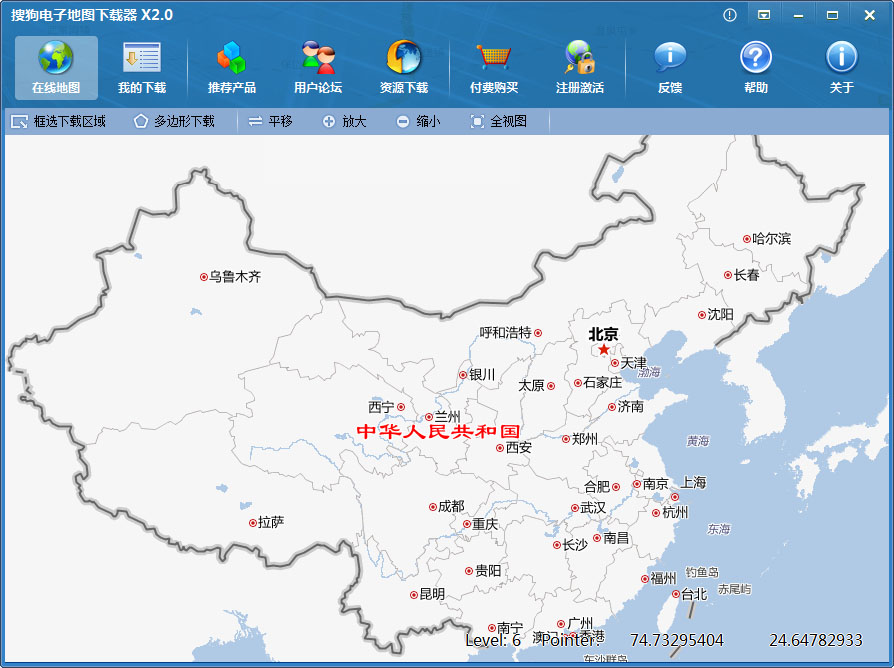This screenshot has width=894, height=668.
Task: Open the 在线地图 online map view
Action: tap(56, 67)
